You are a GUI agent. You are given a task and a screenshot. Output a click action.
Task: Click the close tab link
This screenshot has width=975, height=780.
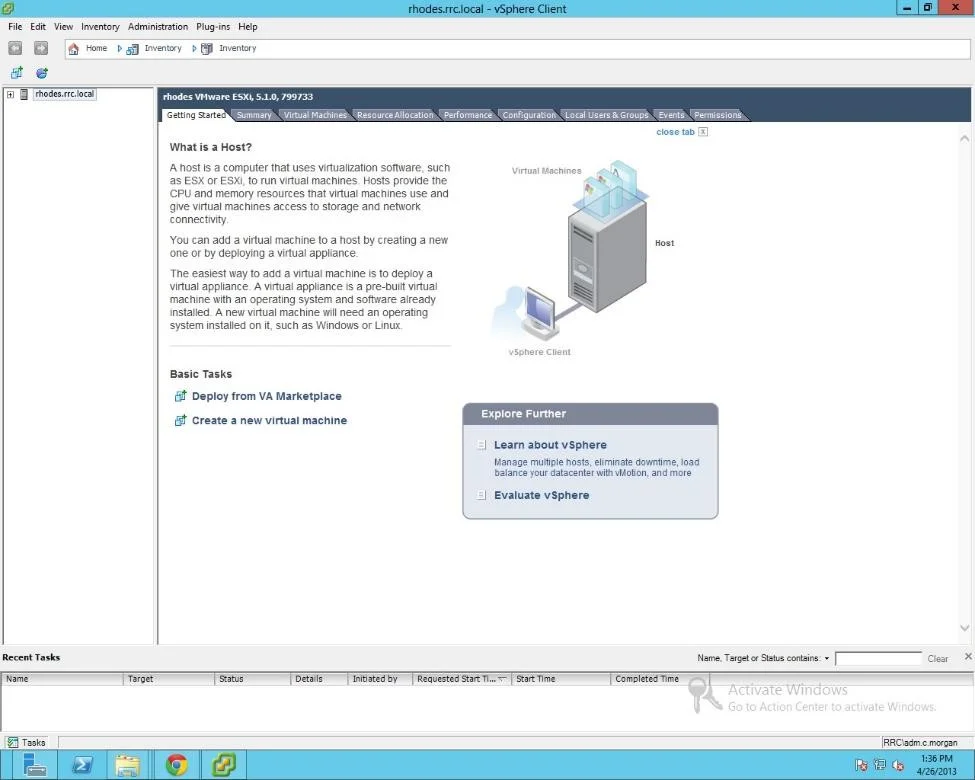(675, 132)
